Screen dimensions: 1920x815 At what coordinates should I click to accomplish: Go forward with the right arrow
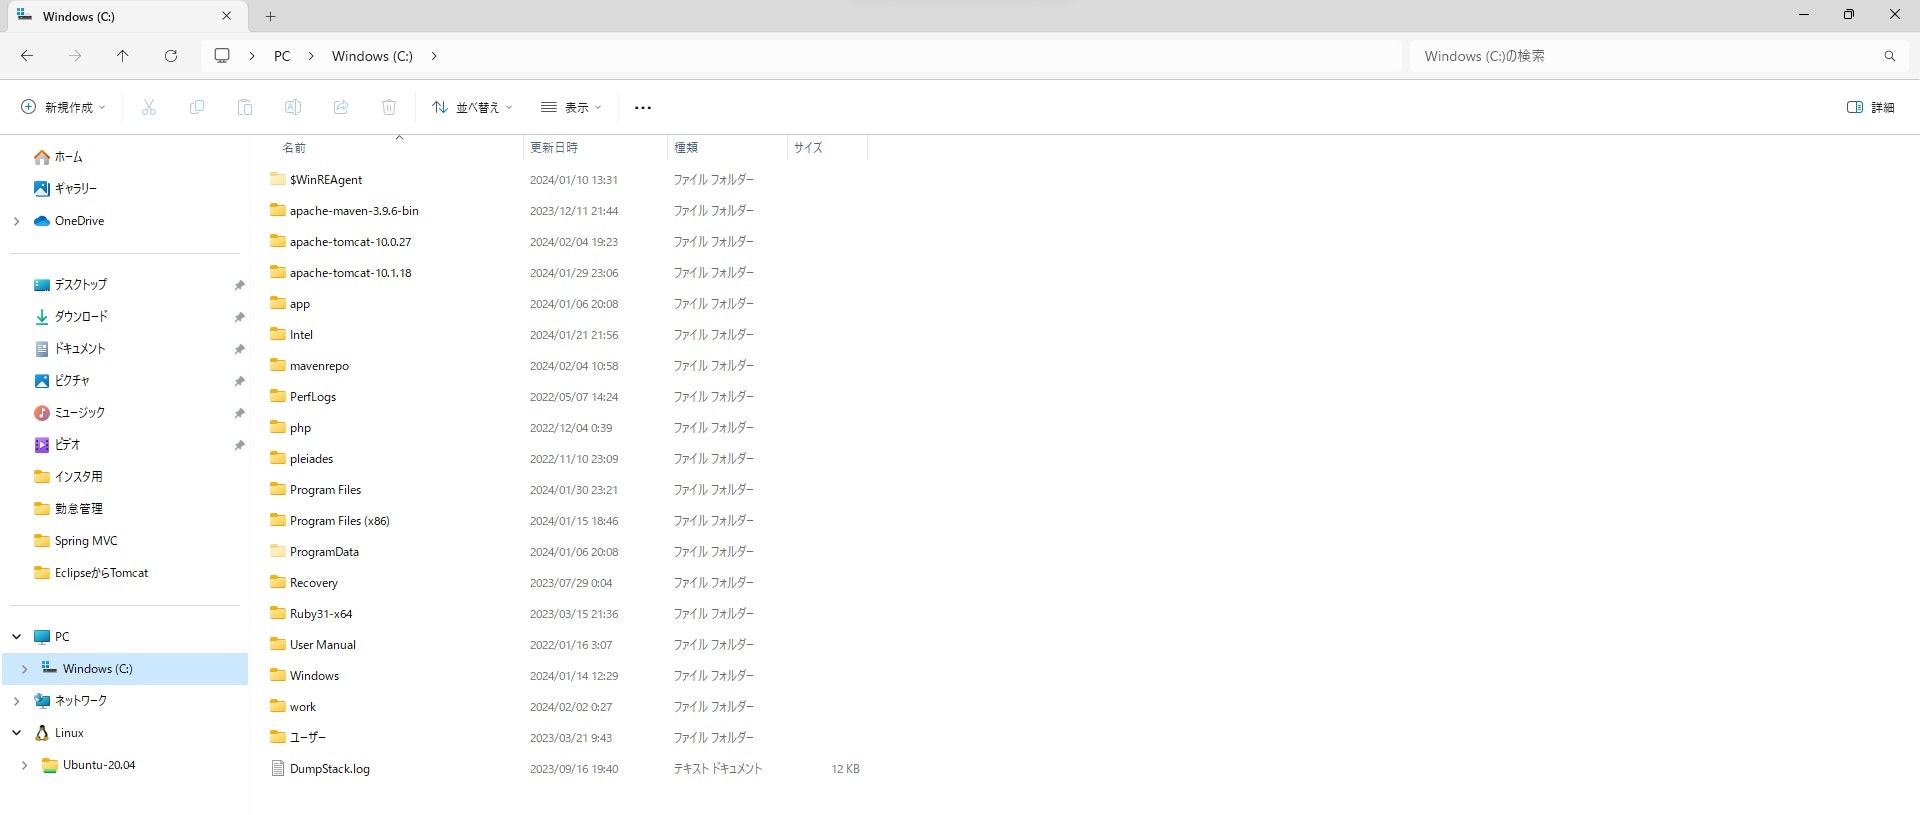pos(75,56)
